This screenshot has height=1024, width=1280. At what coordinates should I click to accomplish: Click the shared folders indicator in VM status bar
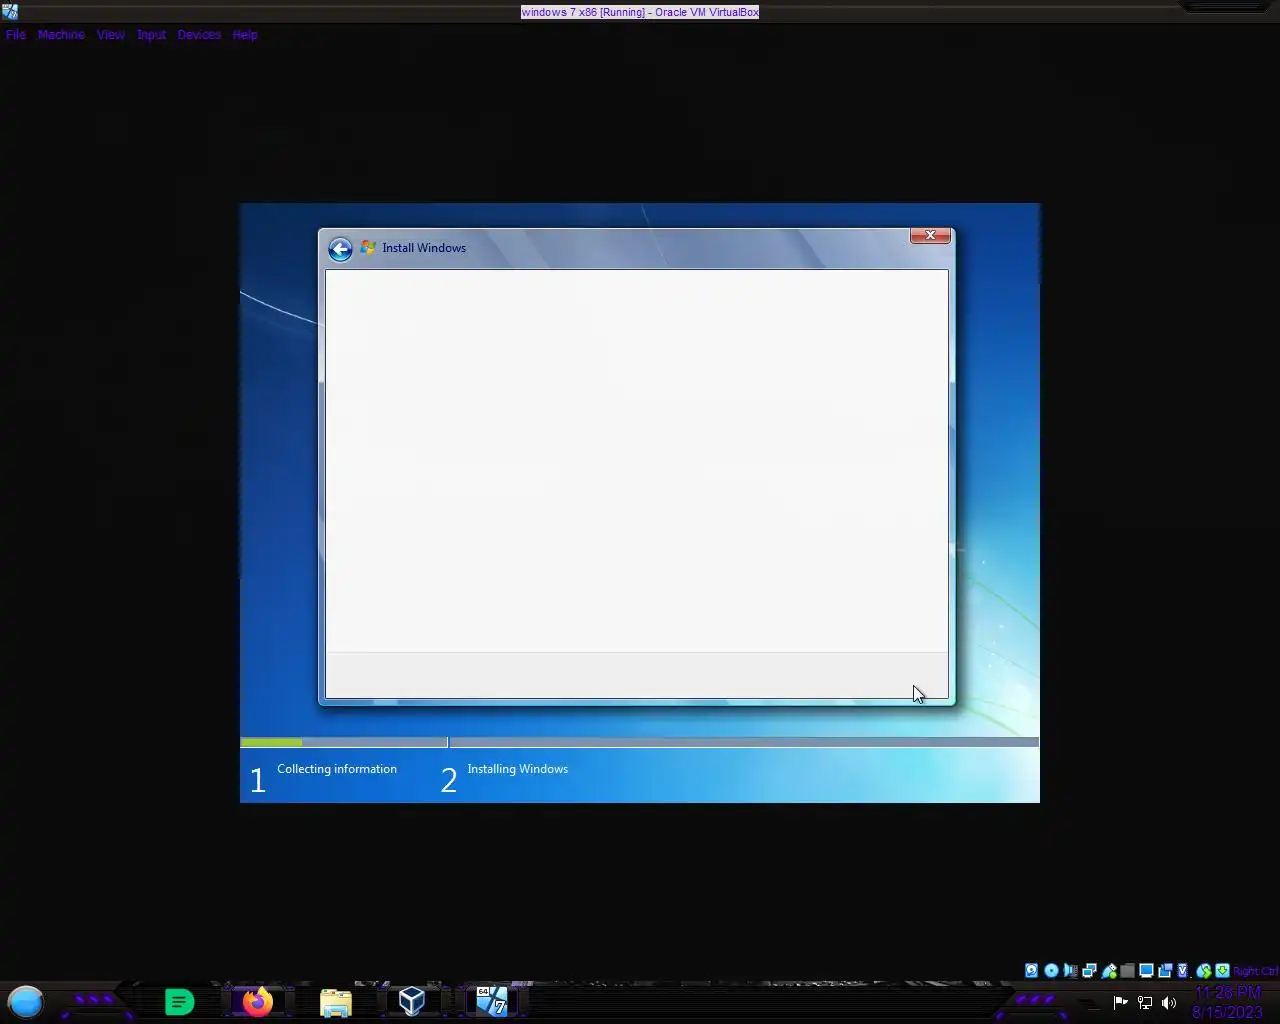point(1127,970)
